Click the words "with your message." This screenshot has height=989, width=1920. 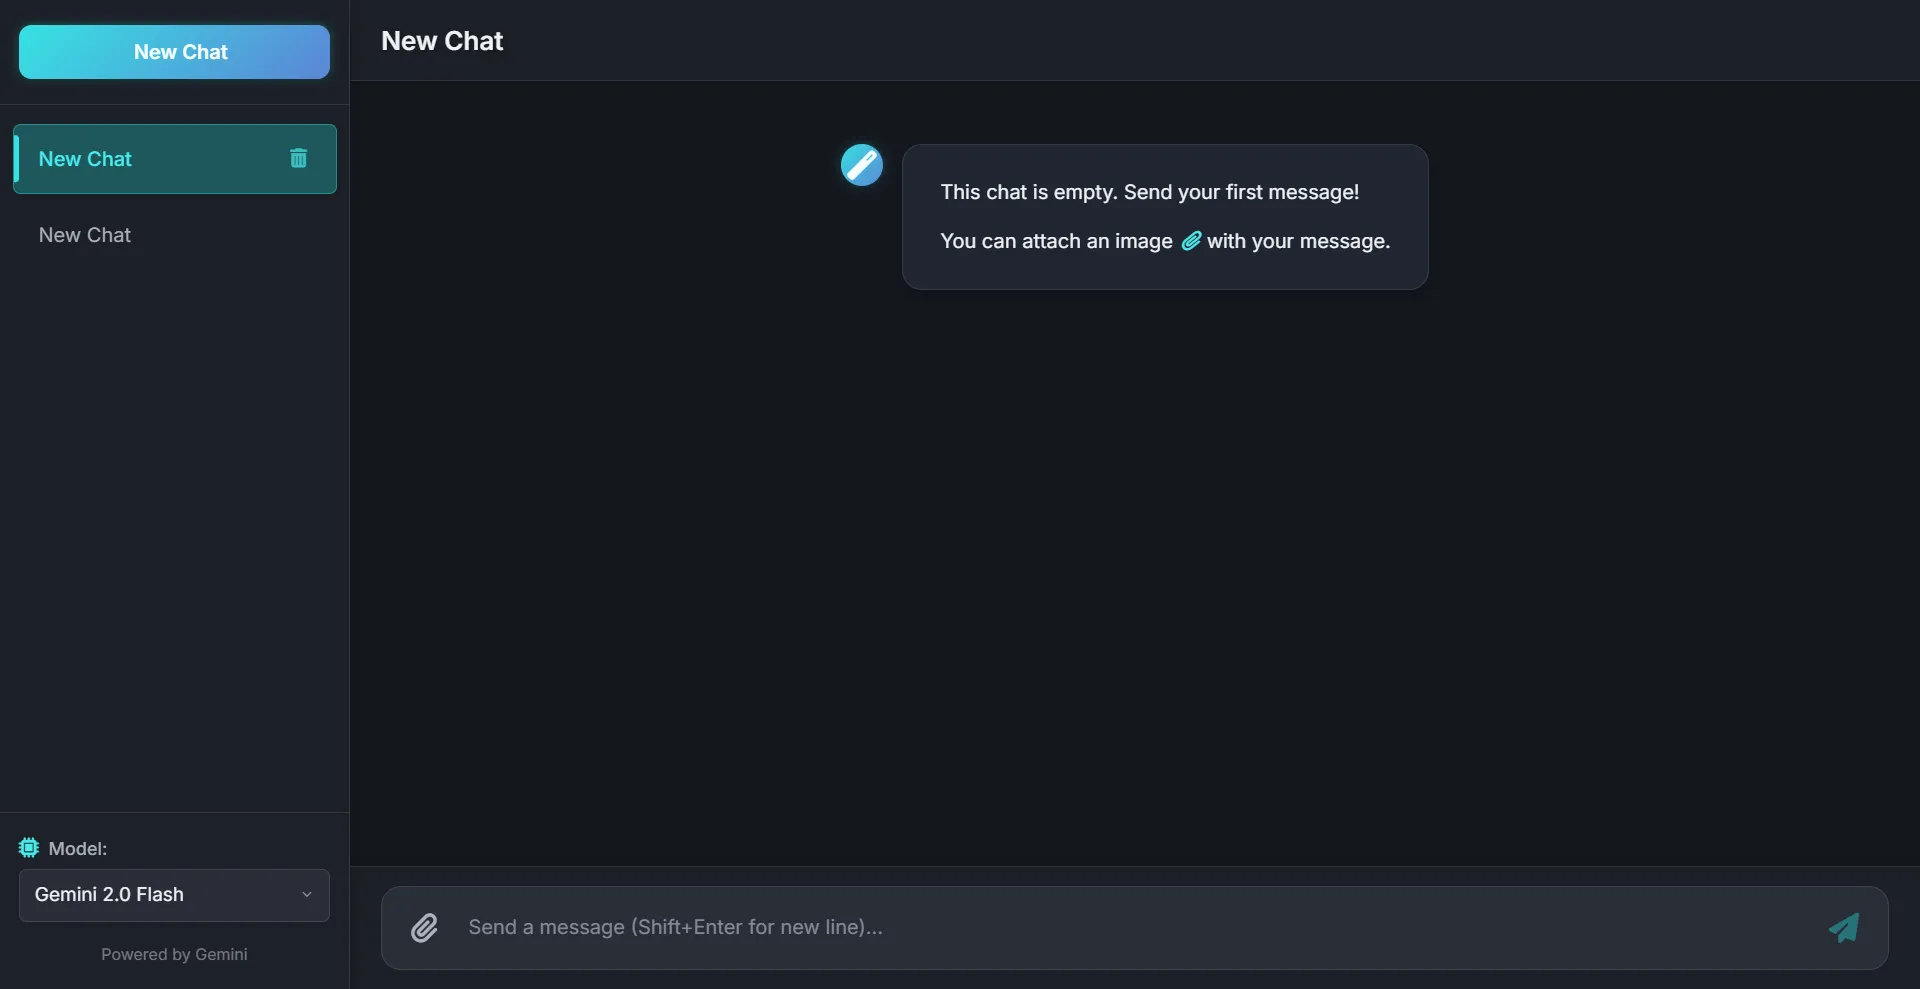coord(1298,241)
